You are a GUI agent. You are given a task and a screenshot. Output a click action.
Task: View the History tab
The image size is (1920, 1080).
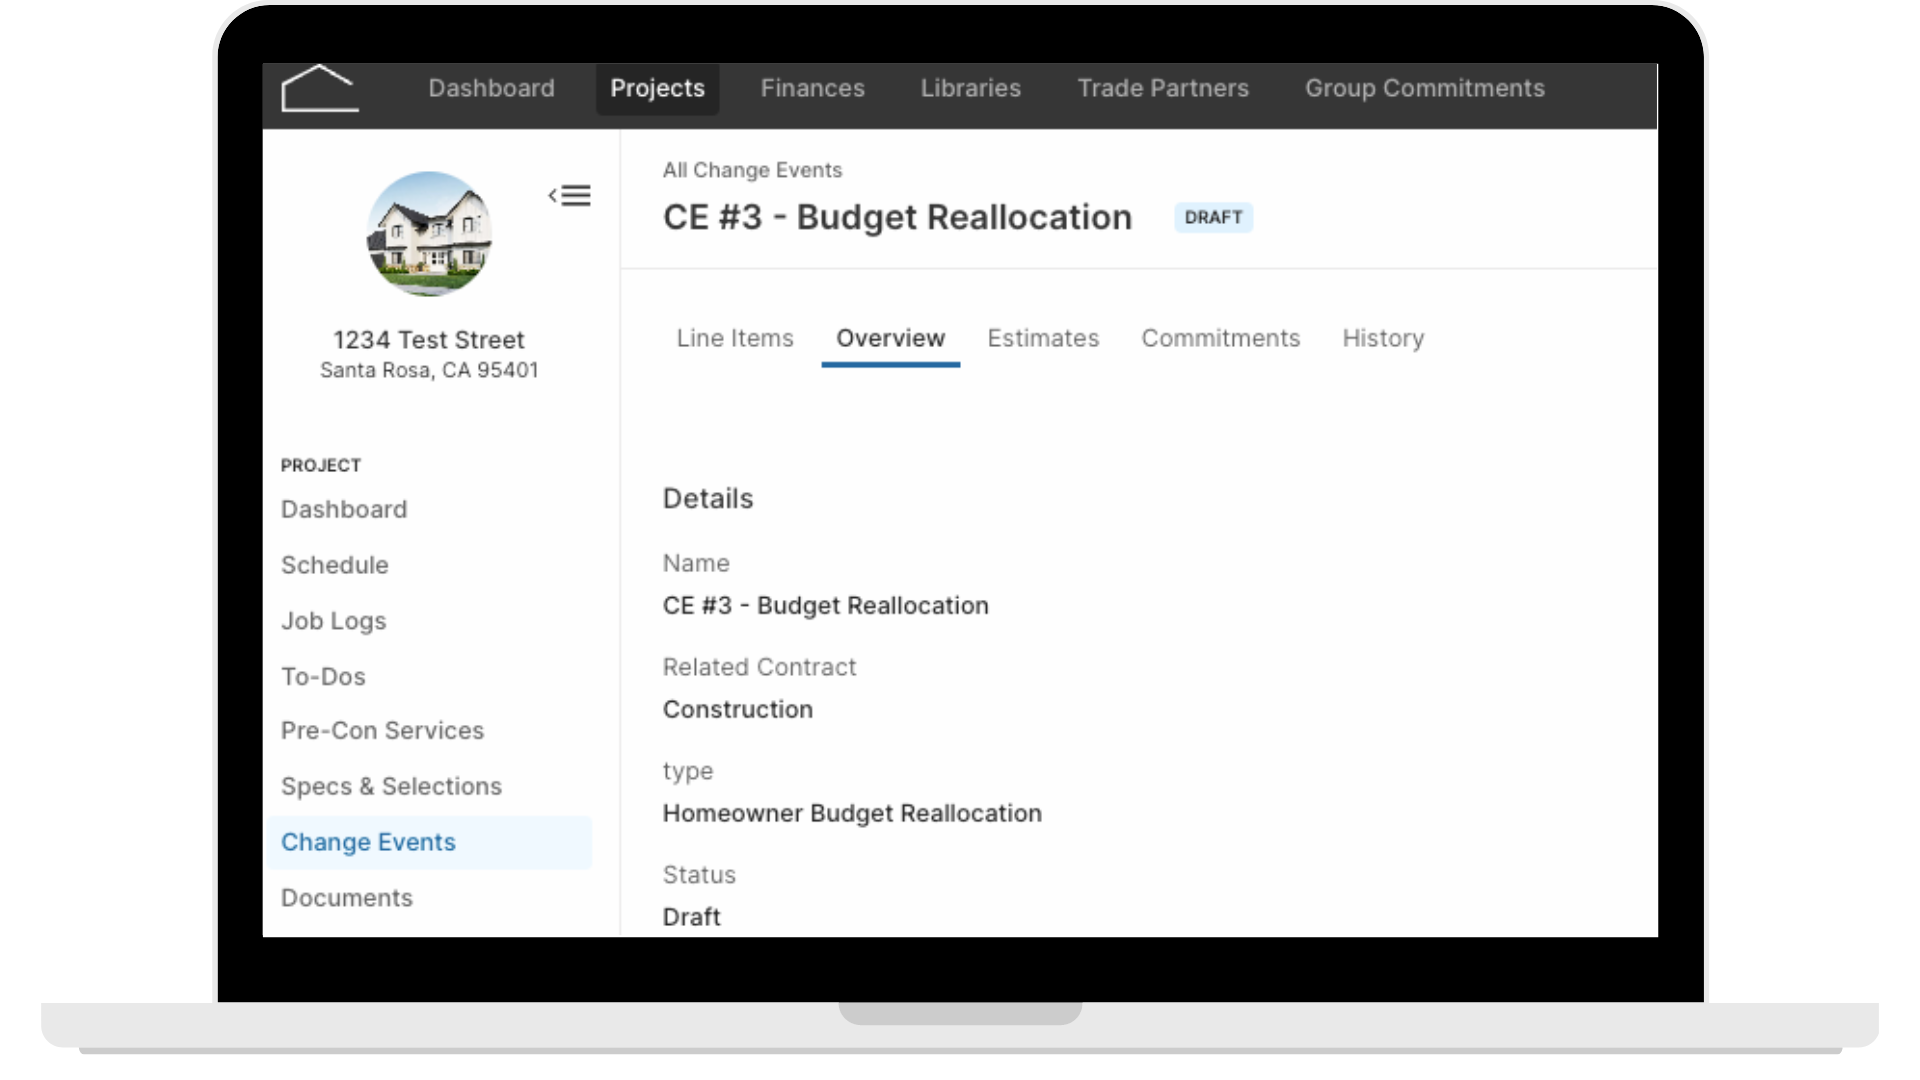point(1383,338)
